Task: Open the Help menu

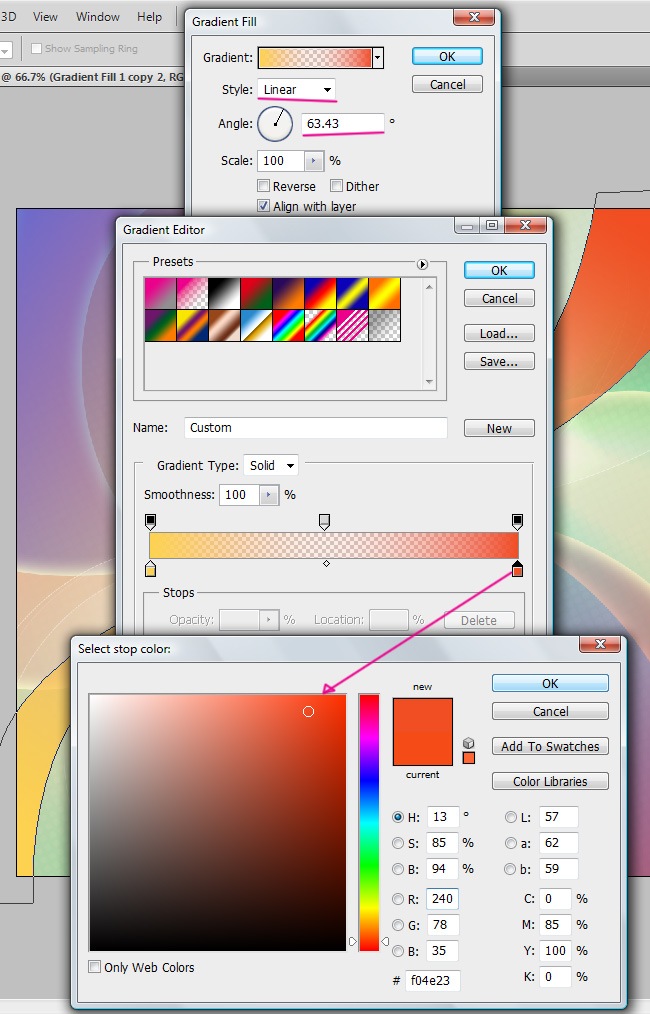Action: tap(149, 17)
